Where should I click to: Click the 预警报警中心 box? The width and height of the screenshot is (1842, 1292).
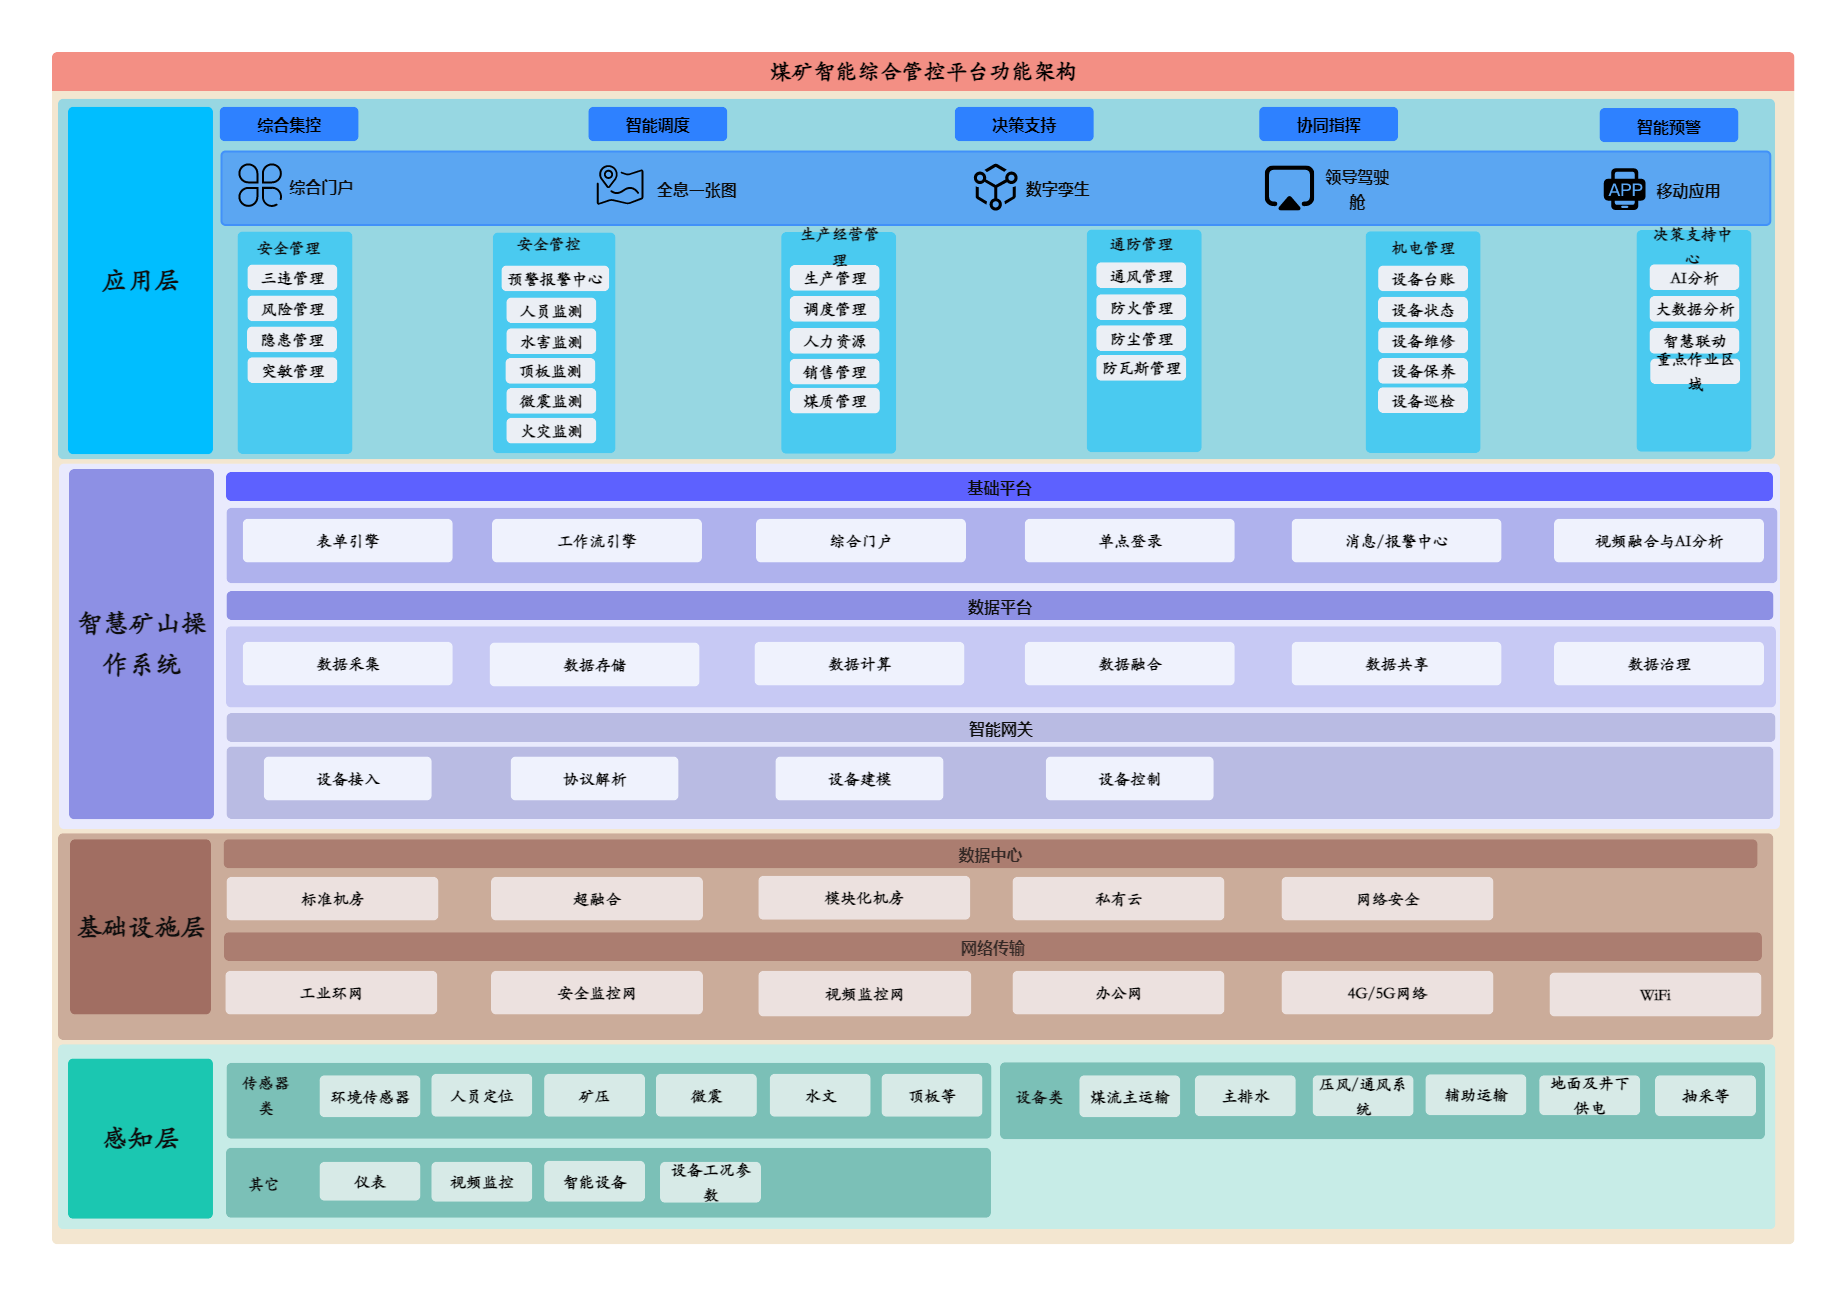555,279
